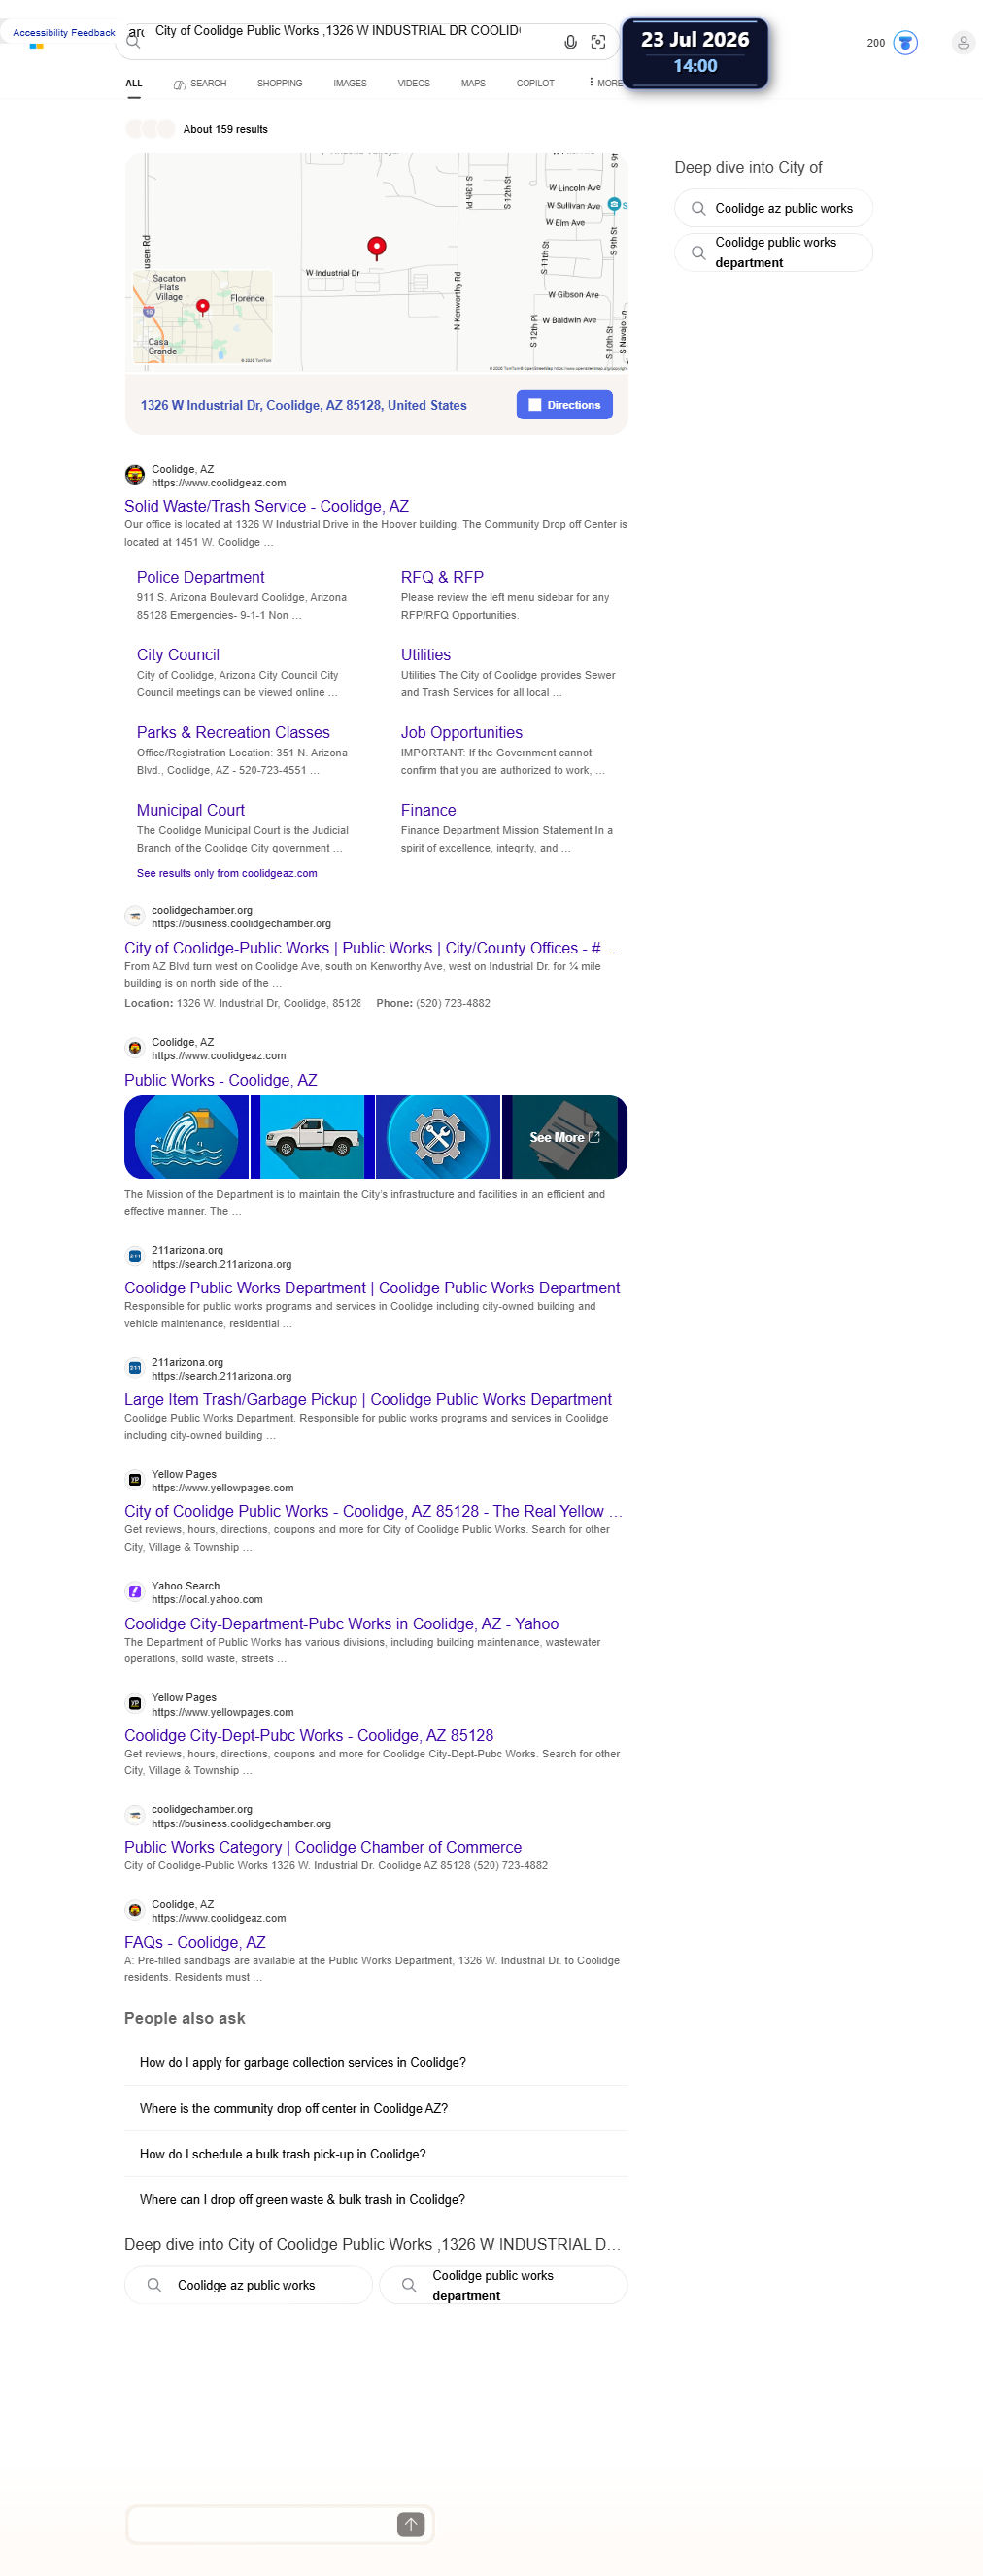Click the Yellow Pages favicon above Coolidge City-Dept-Pubc Works

tap(134, 1704)
